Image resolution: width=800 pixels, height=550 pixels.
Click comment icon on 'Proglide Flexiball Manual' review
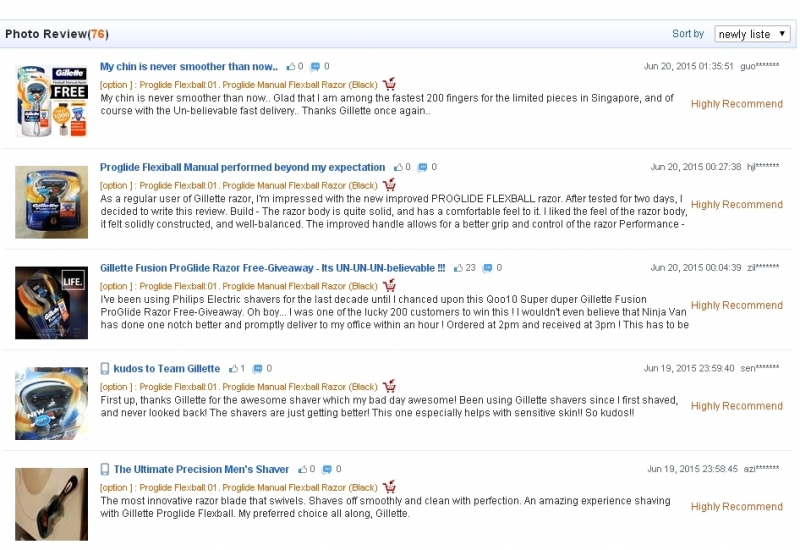point(422,167)
